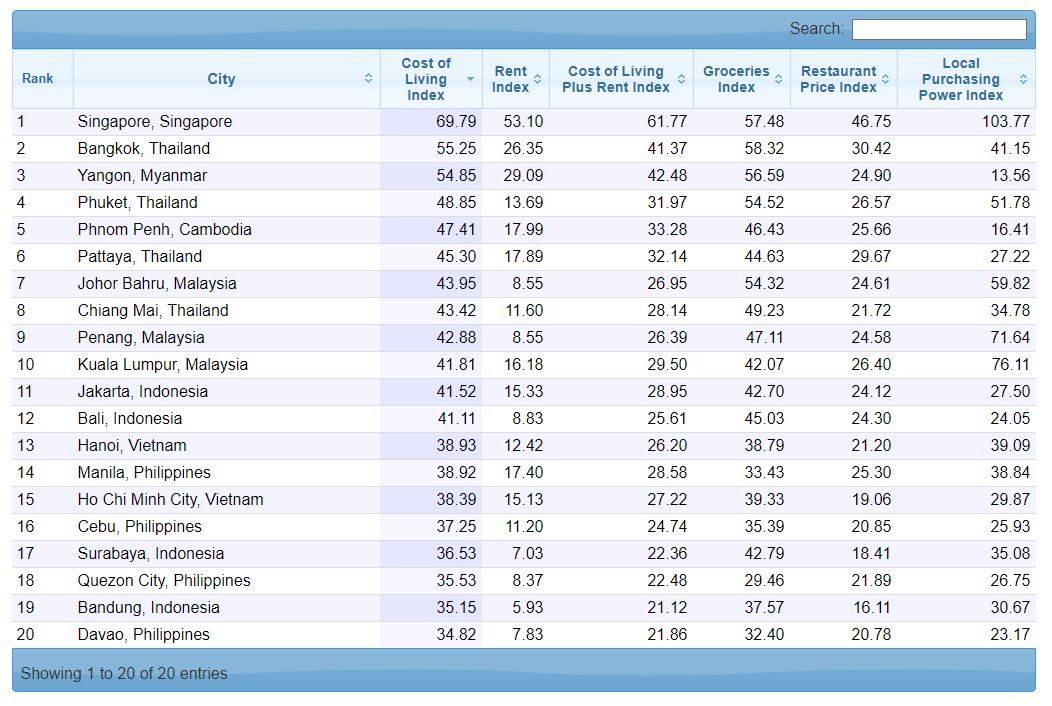Sort by Groceries Index column header
The width and height of the screenshot is (1052, 706).
pos(742,79)
